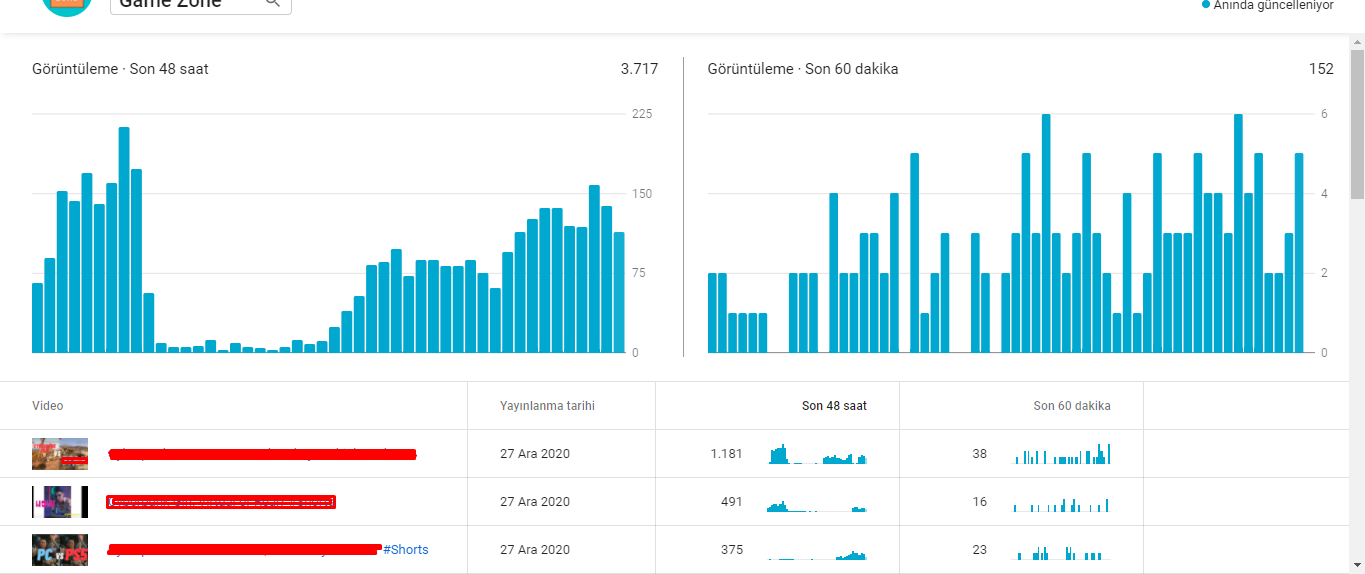Open the first video's redacted title
The width and height of the screenshot is (1365, 574).
262,454
